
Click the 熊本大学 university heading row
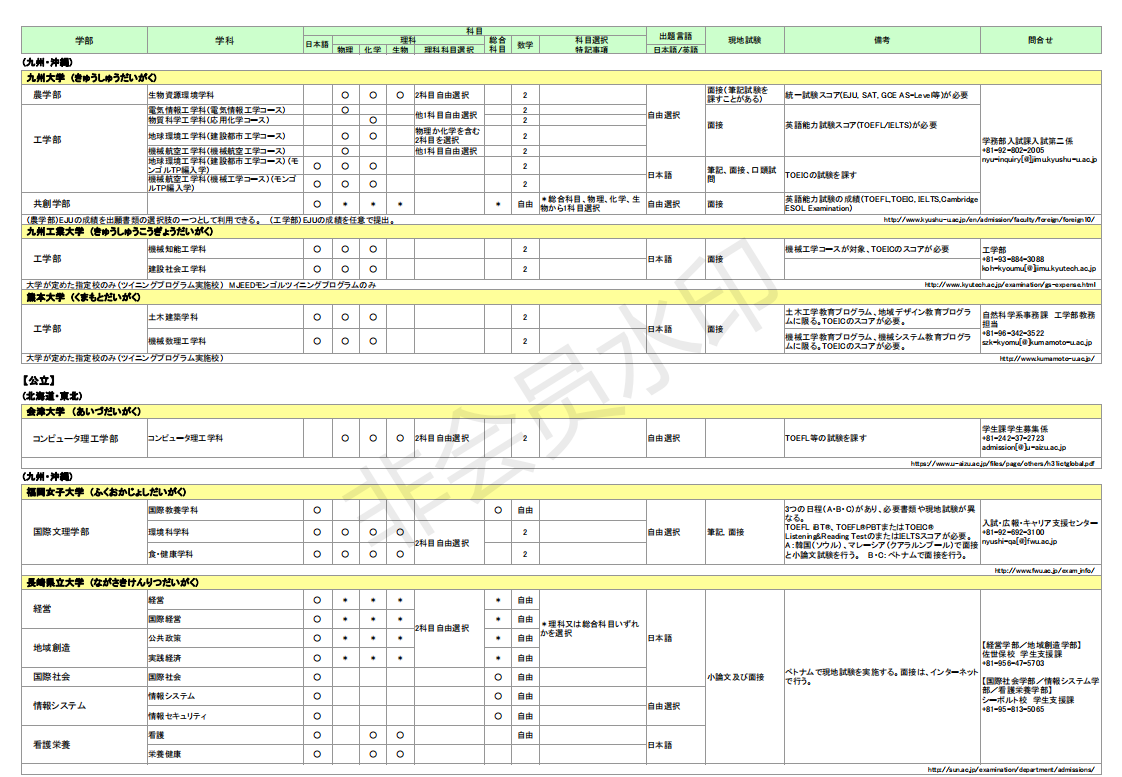point(561,297)
